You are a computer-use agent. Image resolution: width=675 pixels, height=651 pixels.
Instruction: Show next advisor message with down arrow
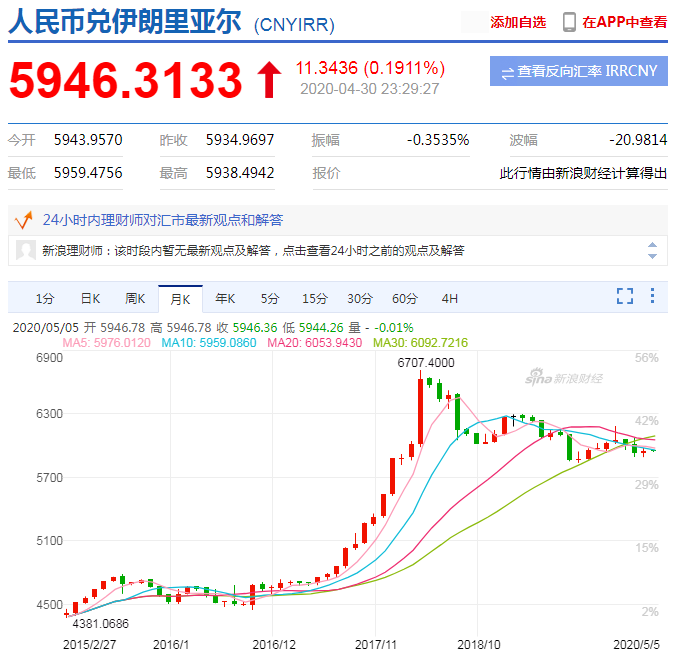653,256
